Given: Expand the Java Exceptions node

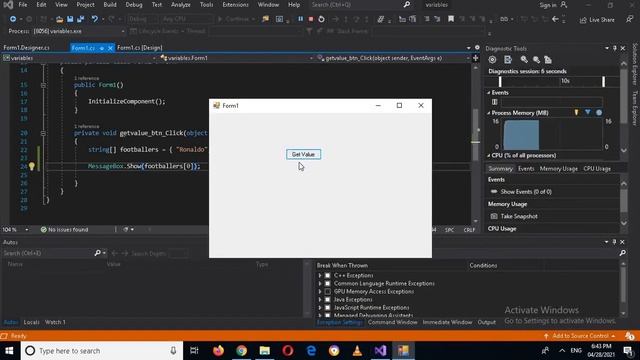Looking at the screenshot, I should click(320, 300).
